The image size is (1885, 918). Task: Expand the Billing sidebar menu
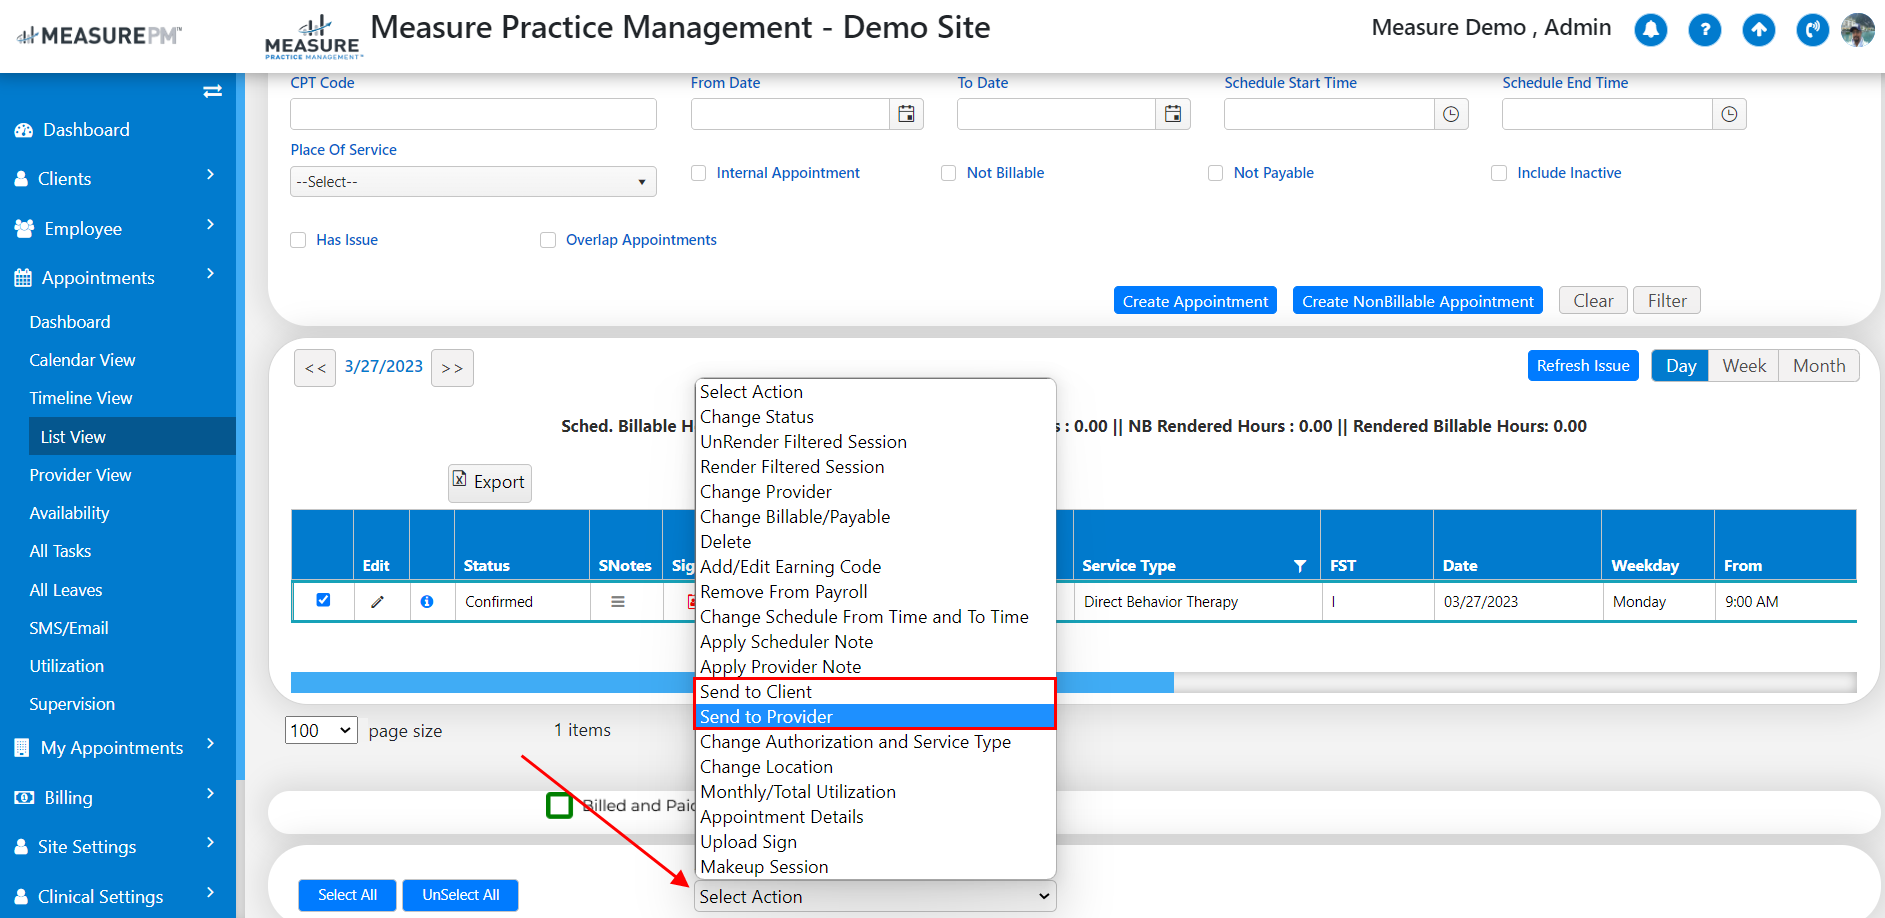click(x=210, y=794)
